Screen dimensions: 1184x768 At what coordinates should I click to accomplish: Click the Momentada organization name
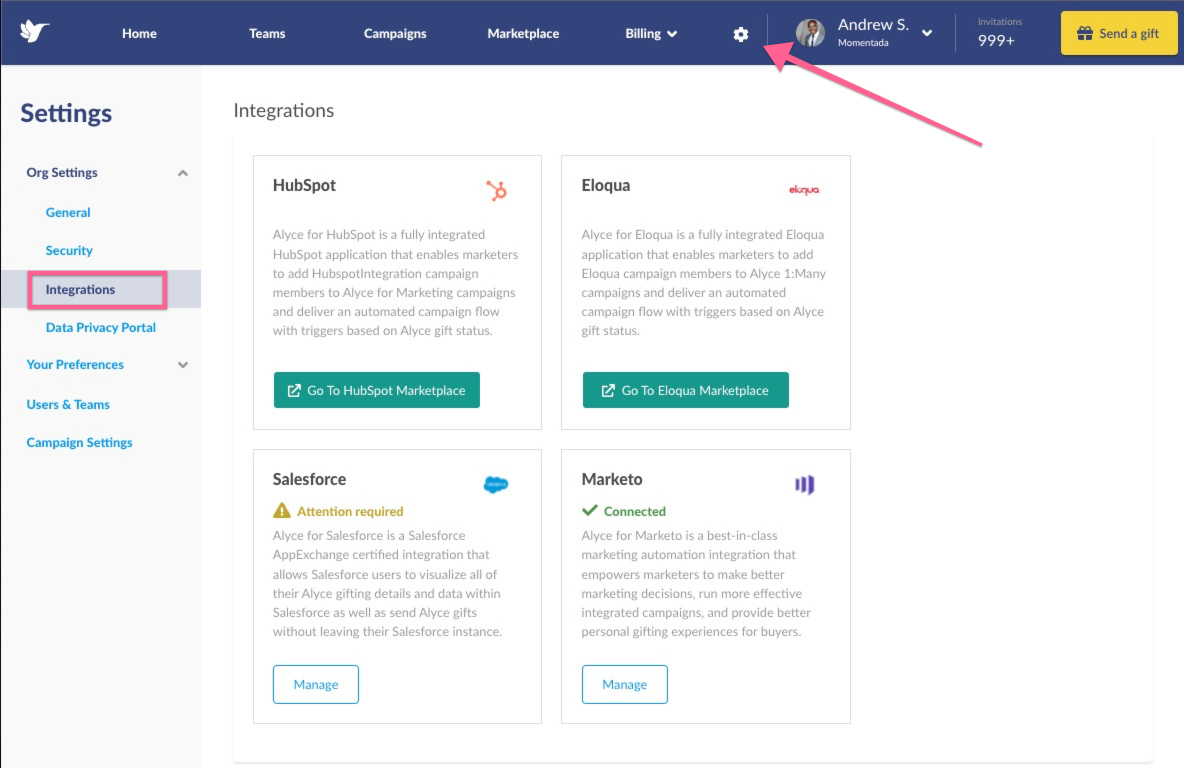click(863, 43)
